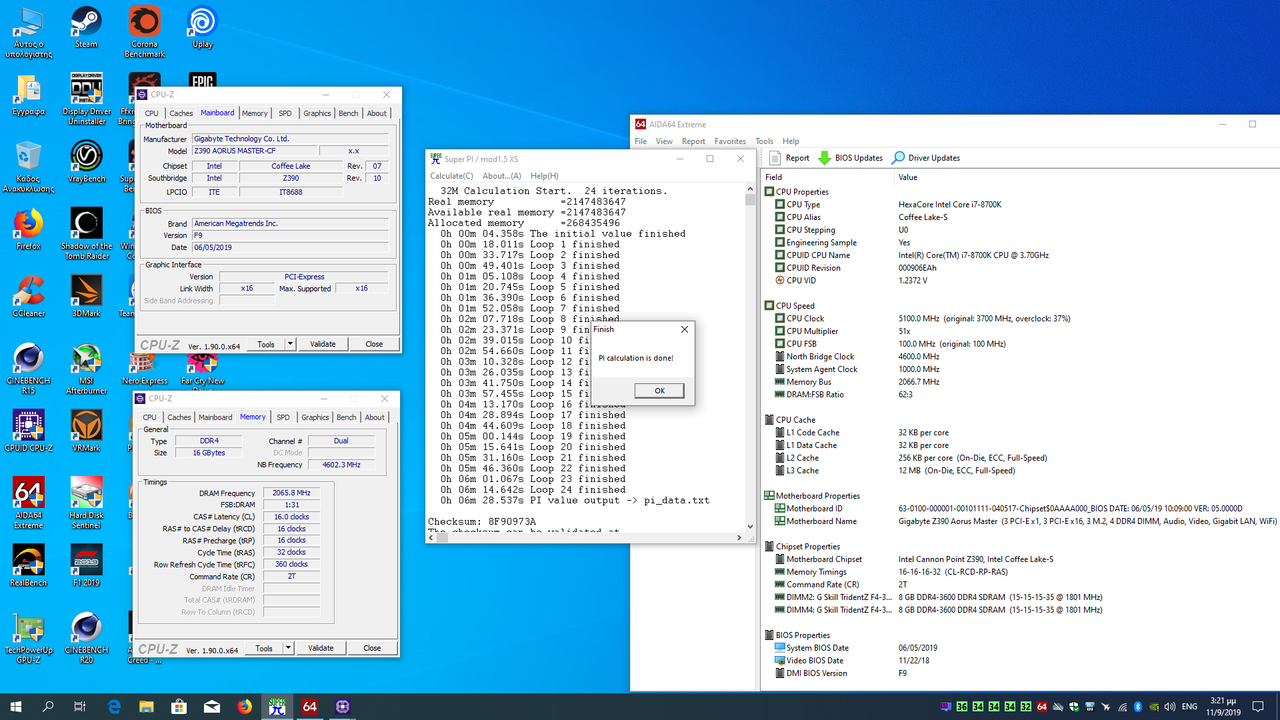Open Bench tab in Memory CPU-Z window
Viewport: 1280px width, 720px height.
coord(346,417)
